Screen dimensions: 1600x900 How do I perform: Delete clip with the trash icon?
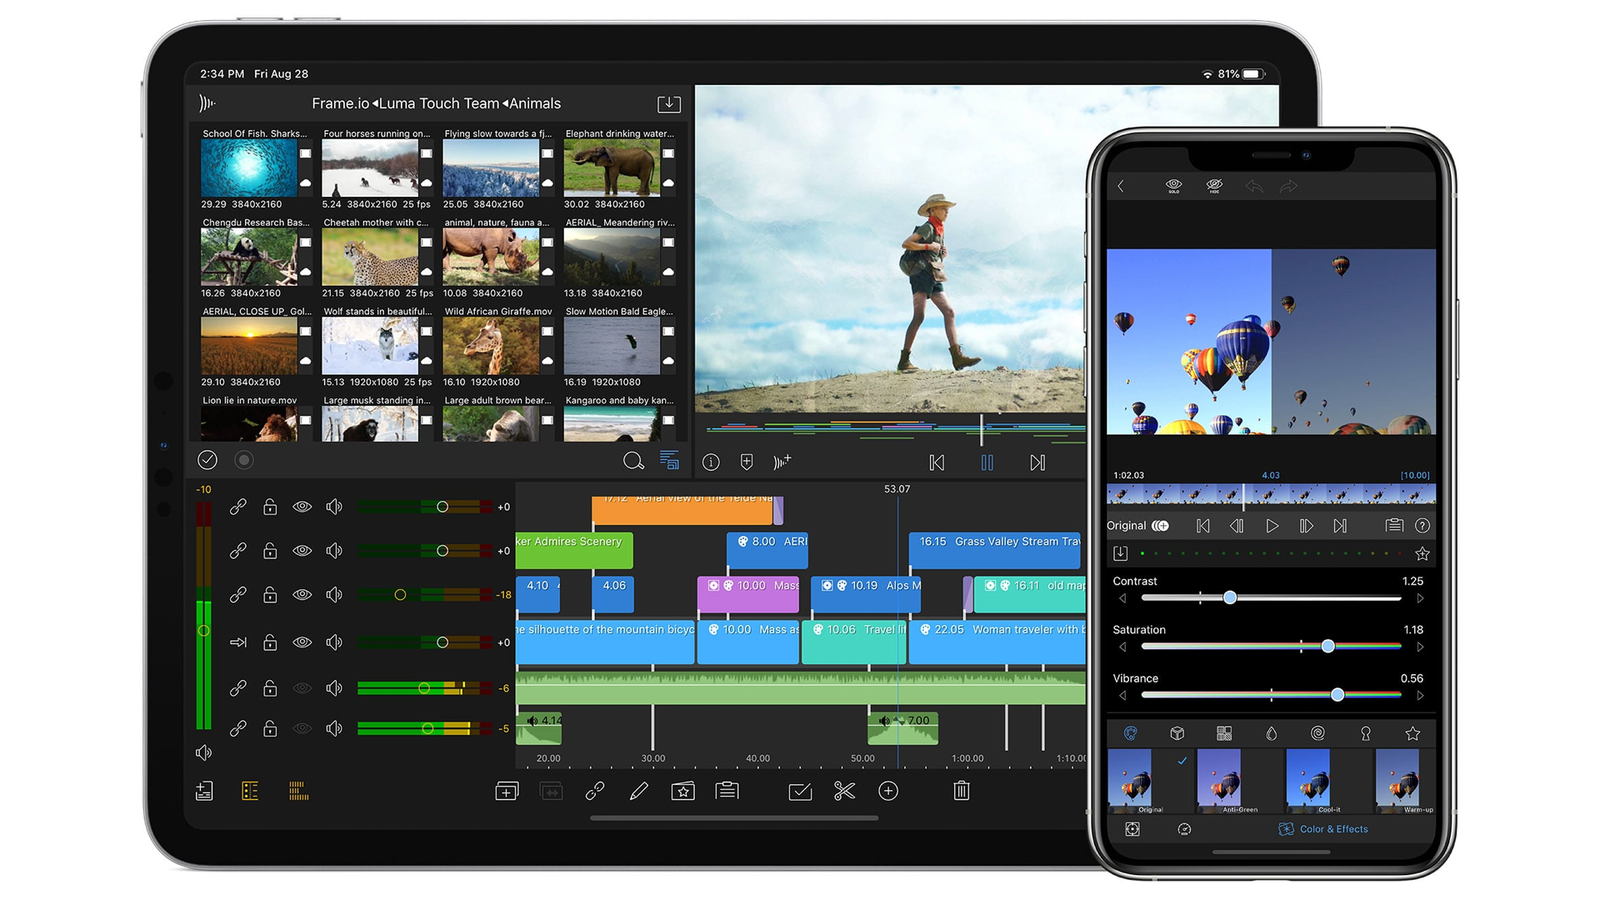[x=961, y=791]
